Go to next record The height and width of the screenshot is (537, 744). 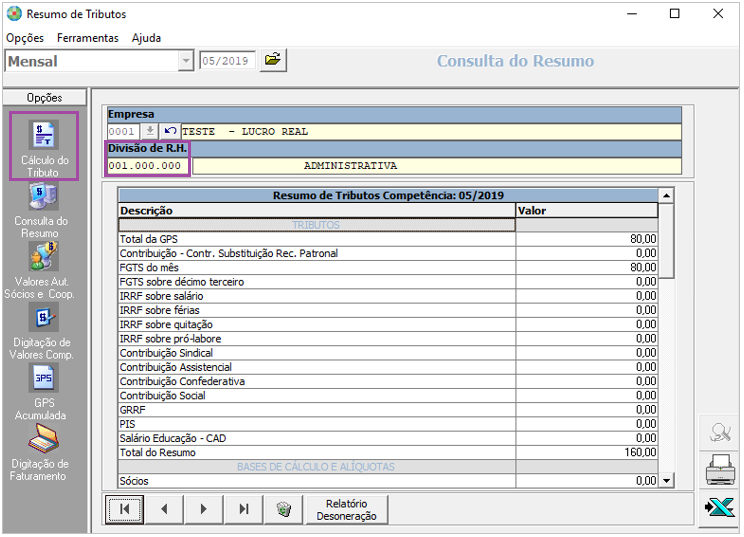(x=204, y=509)
